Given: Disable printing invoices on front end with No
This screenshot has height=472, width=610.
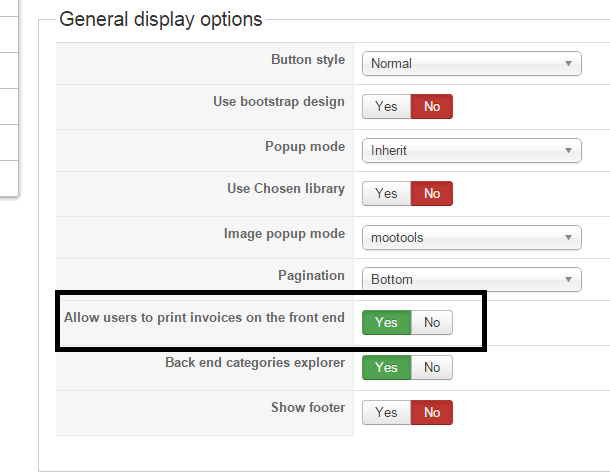Looking at the screenshot, I should pyautogui.click(x=432, y=322).
